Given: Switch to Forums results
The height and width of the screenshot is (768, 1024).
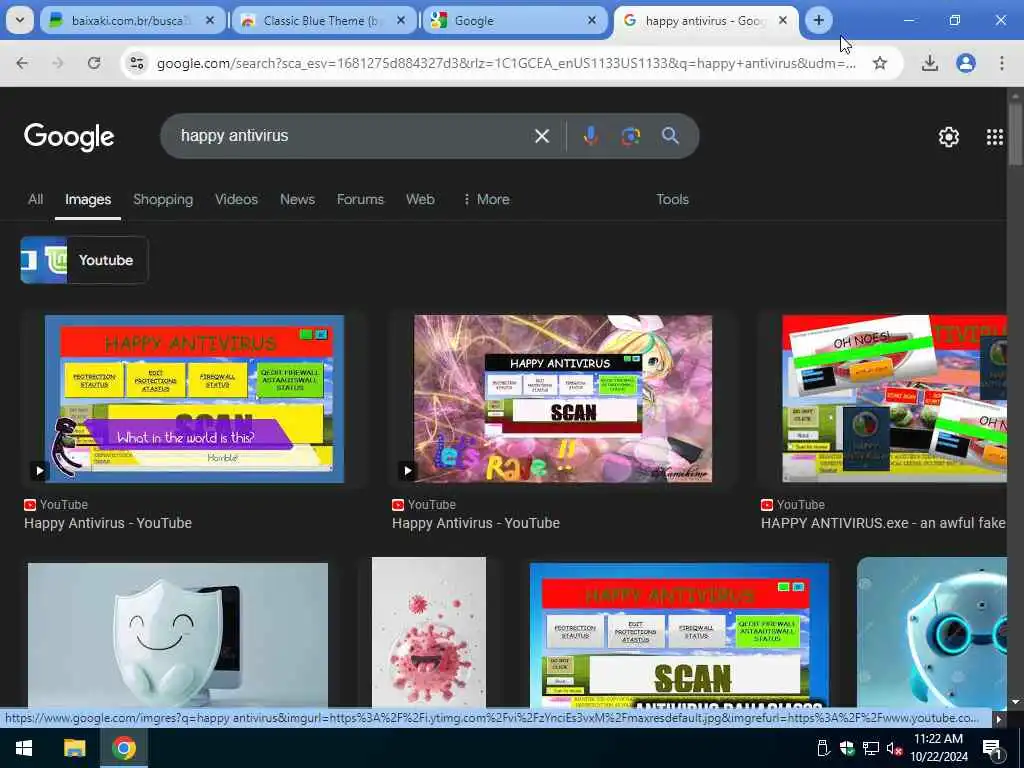Looking at the screenshot, I should (360, 199).
